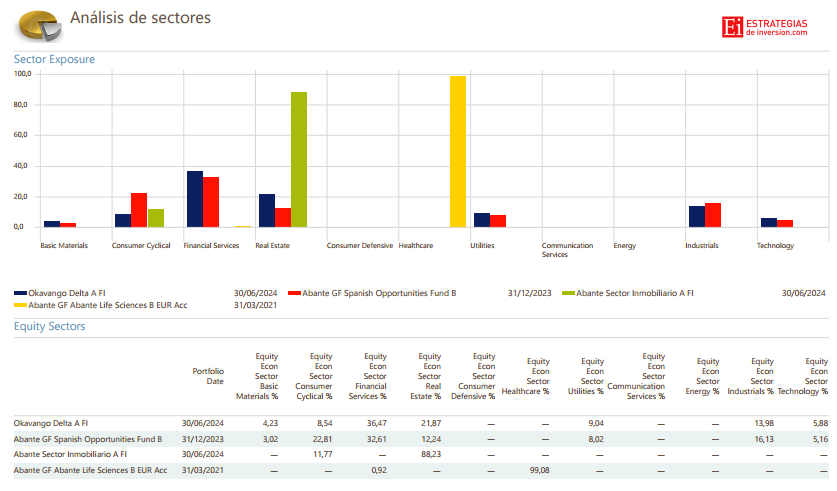Click the Energy axis label

coord(625,246)
